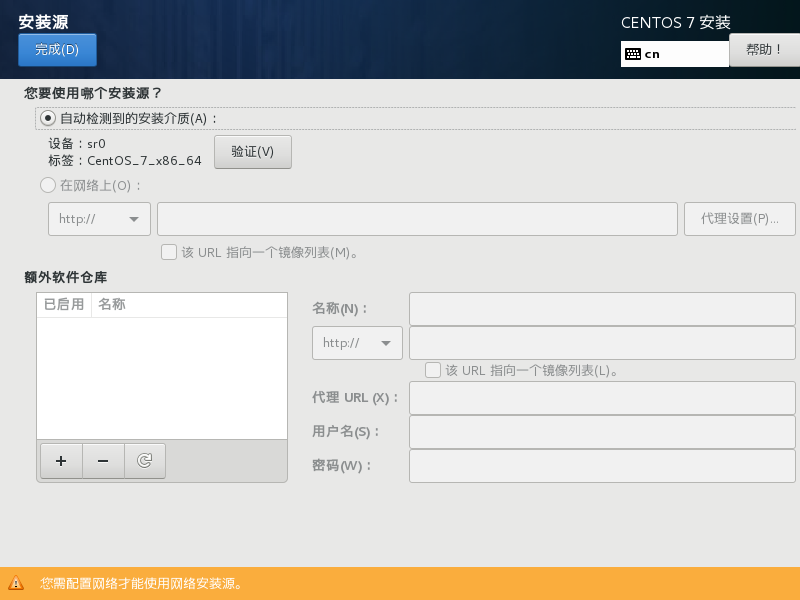Add a new repository with the plus icon
This screenshot has height=600, width=800.
click(61, 460)
